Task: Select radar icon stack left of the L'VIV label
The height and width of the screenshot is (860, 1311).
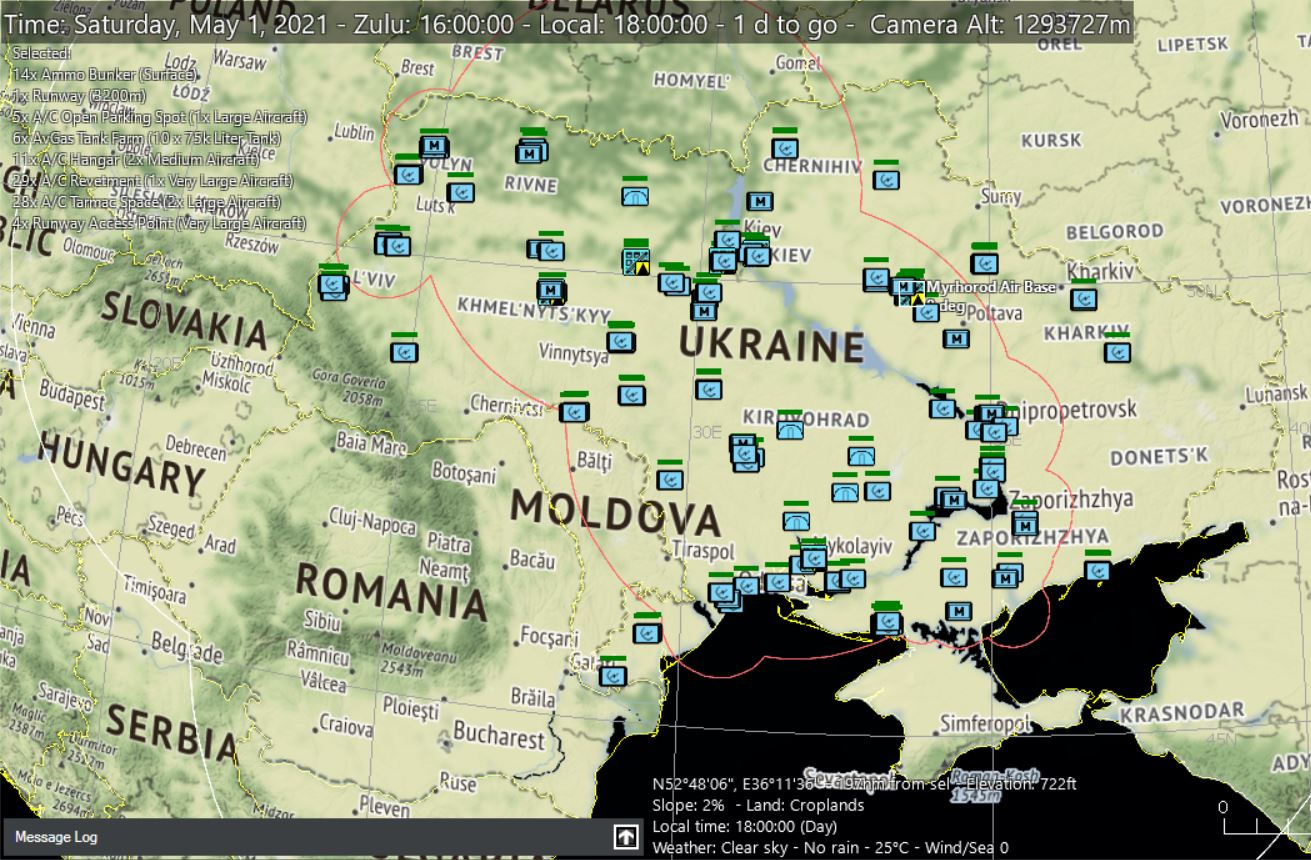Action: tap(333, 285)
